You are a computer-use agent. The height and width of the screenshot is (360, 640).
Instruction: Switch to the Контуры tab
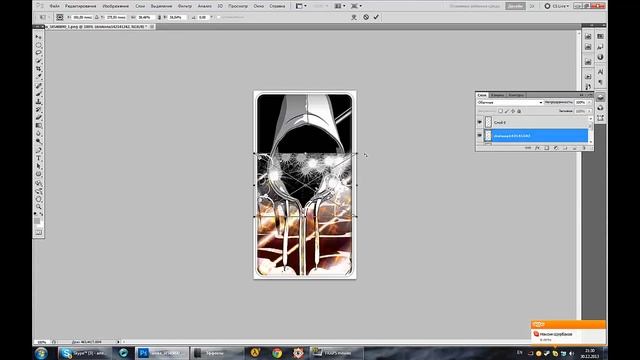[x=516, y=95]
